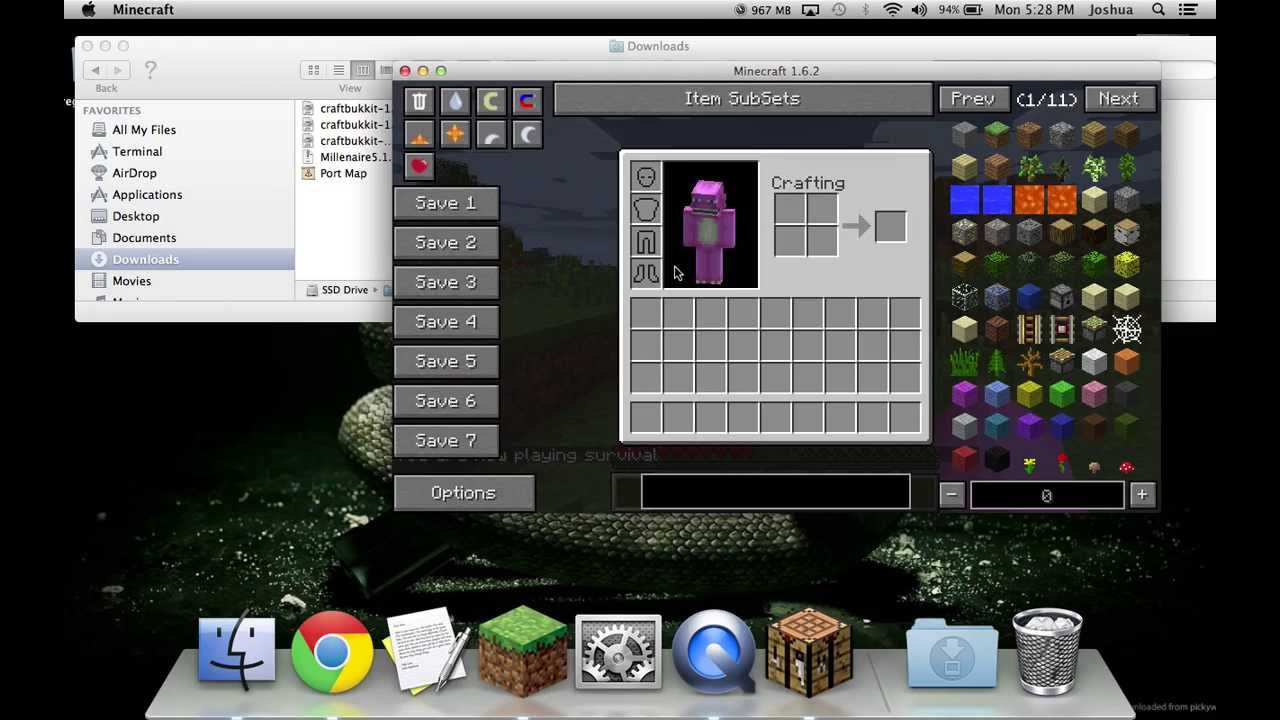Viewport: 1280px width, 720px height.
Task: Select Documents in Finder sidebar
Action: click(x=144, y=238)
